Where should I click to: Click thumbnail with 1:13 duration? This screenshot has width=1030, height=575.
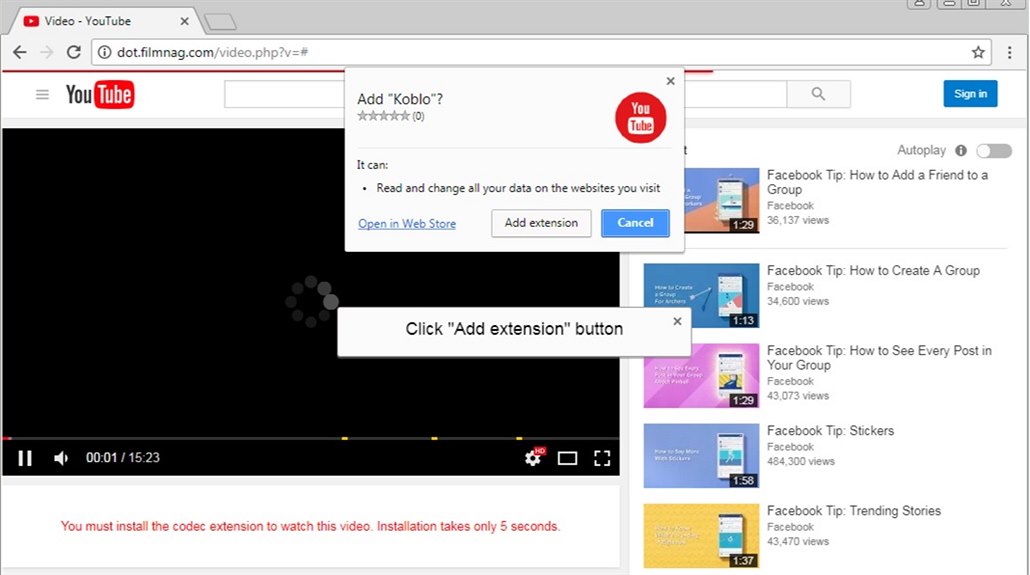point(702,296)
